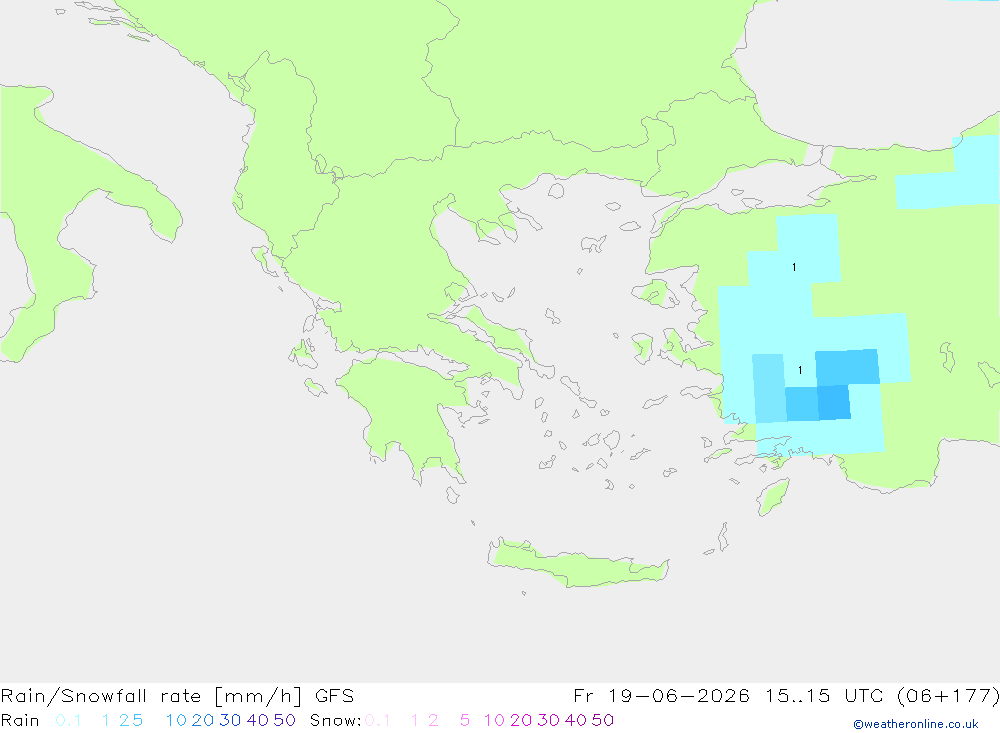The image size is (1000, 733).
Task: Click snow legend value 50
Action: [x=603, y=720]
